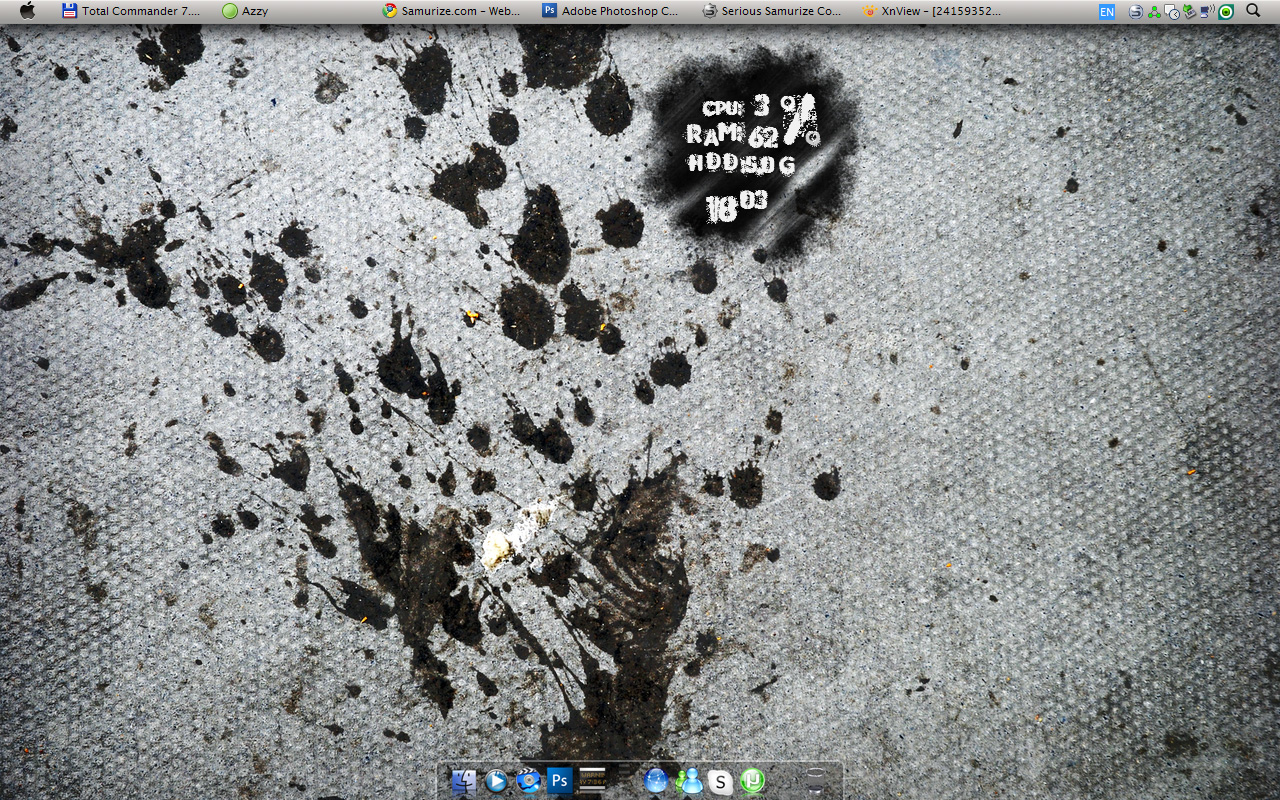Click the text display widget icon in dock
The image size is (1280, 800).
coord(593,781)
